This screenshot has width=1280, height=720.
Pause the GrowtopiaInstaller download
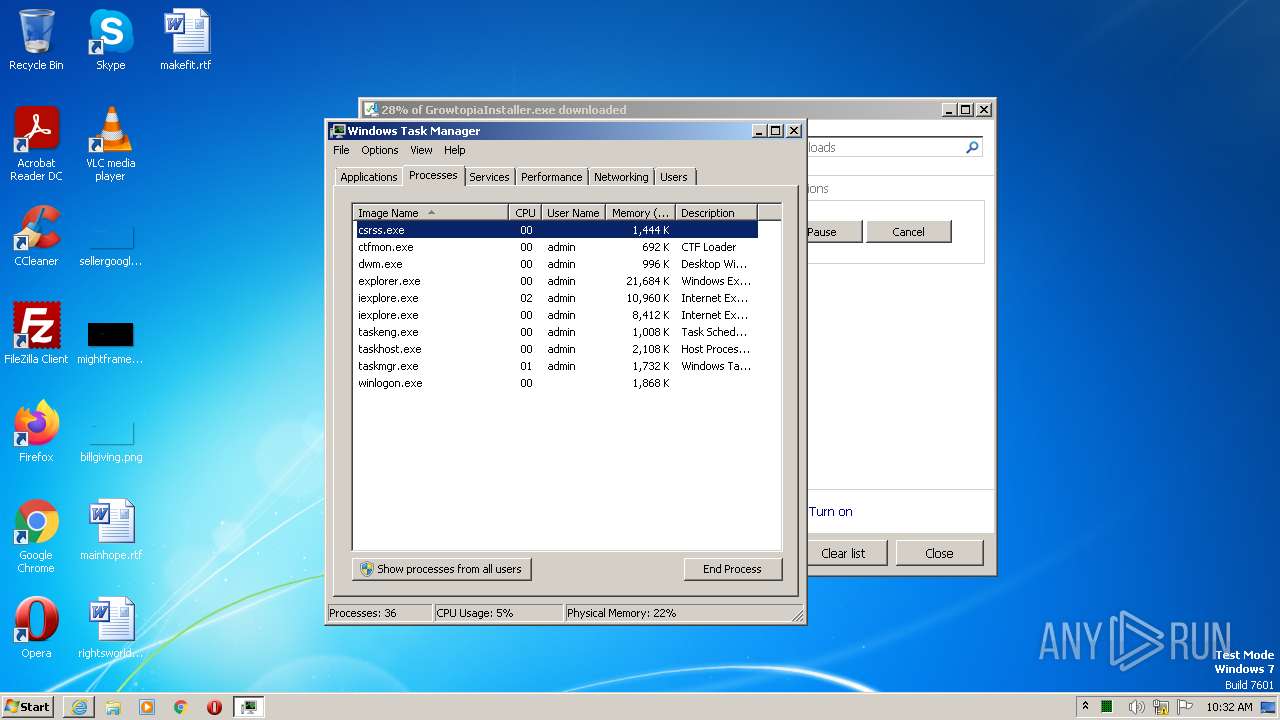[x=834, y=232]
